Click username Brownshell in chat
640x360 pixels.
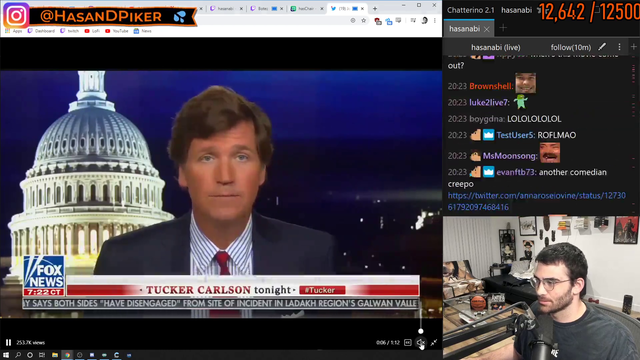[x=491, y=86]
